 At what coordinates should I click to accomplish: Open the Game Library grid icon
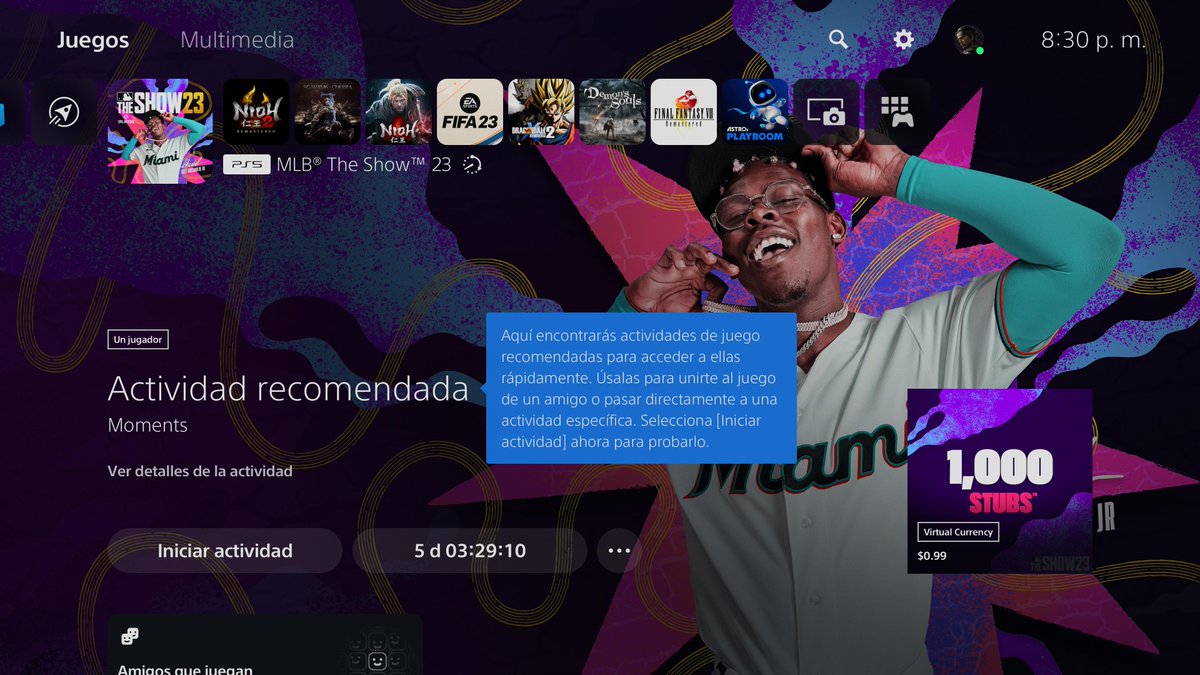point(898,112)
